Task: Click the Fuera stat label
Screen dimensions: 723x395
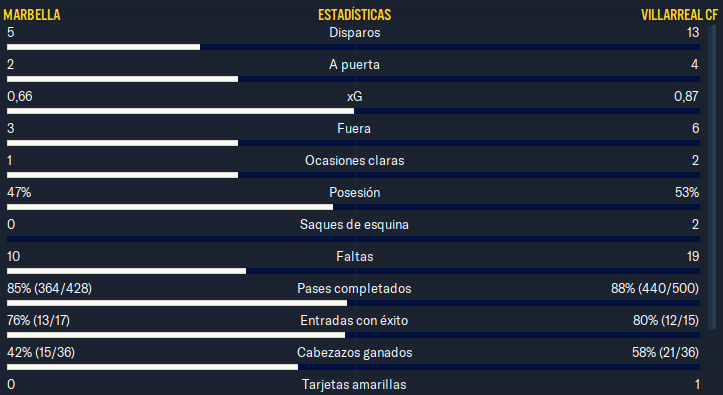Action: [354, 129]
